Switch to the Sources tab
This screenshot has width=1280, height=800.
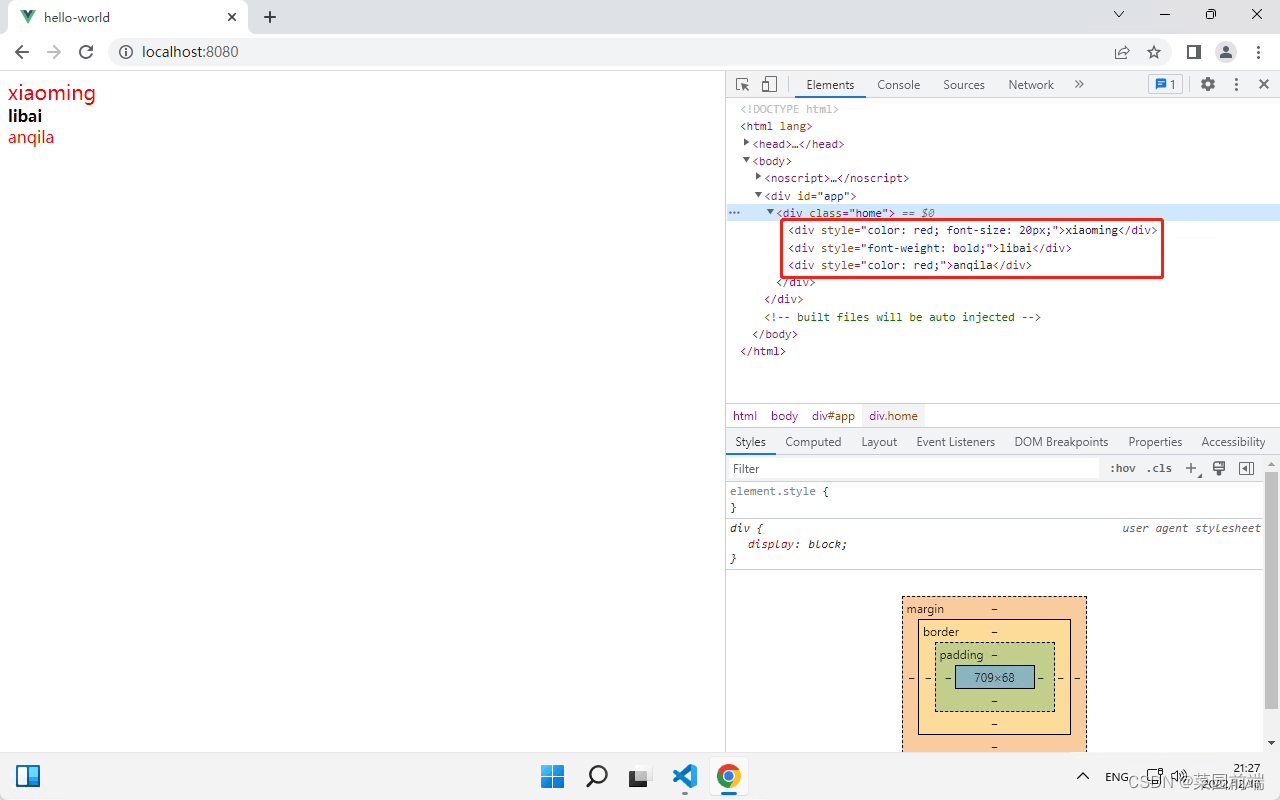(x=964, y=85)
